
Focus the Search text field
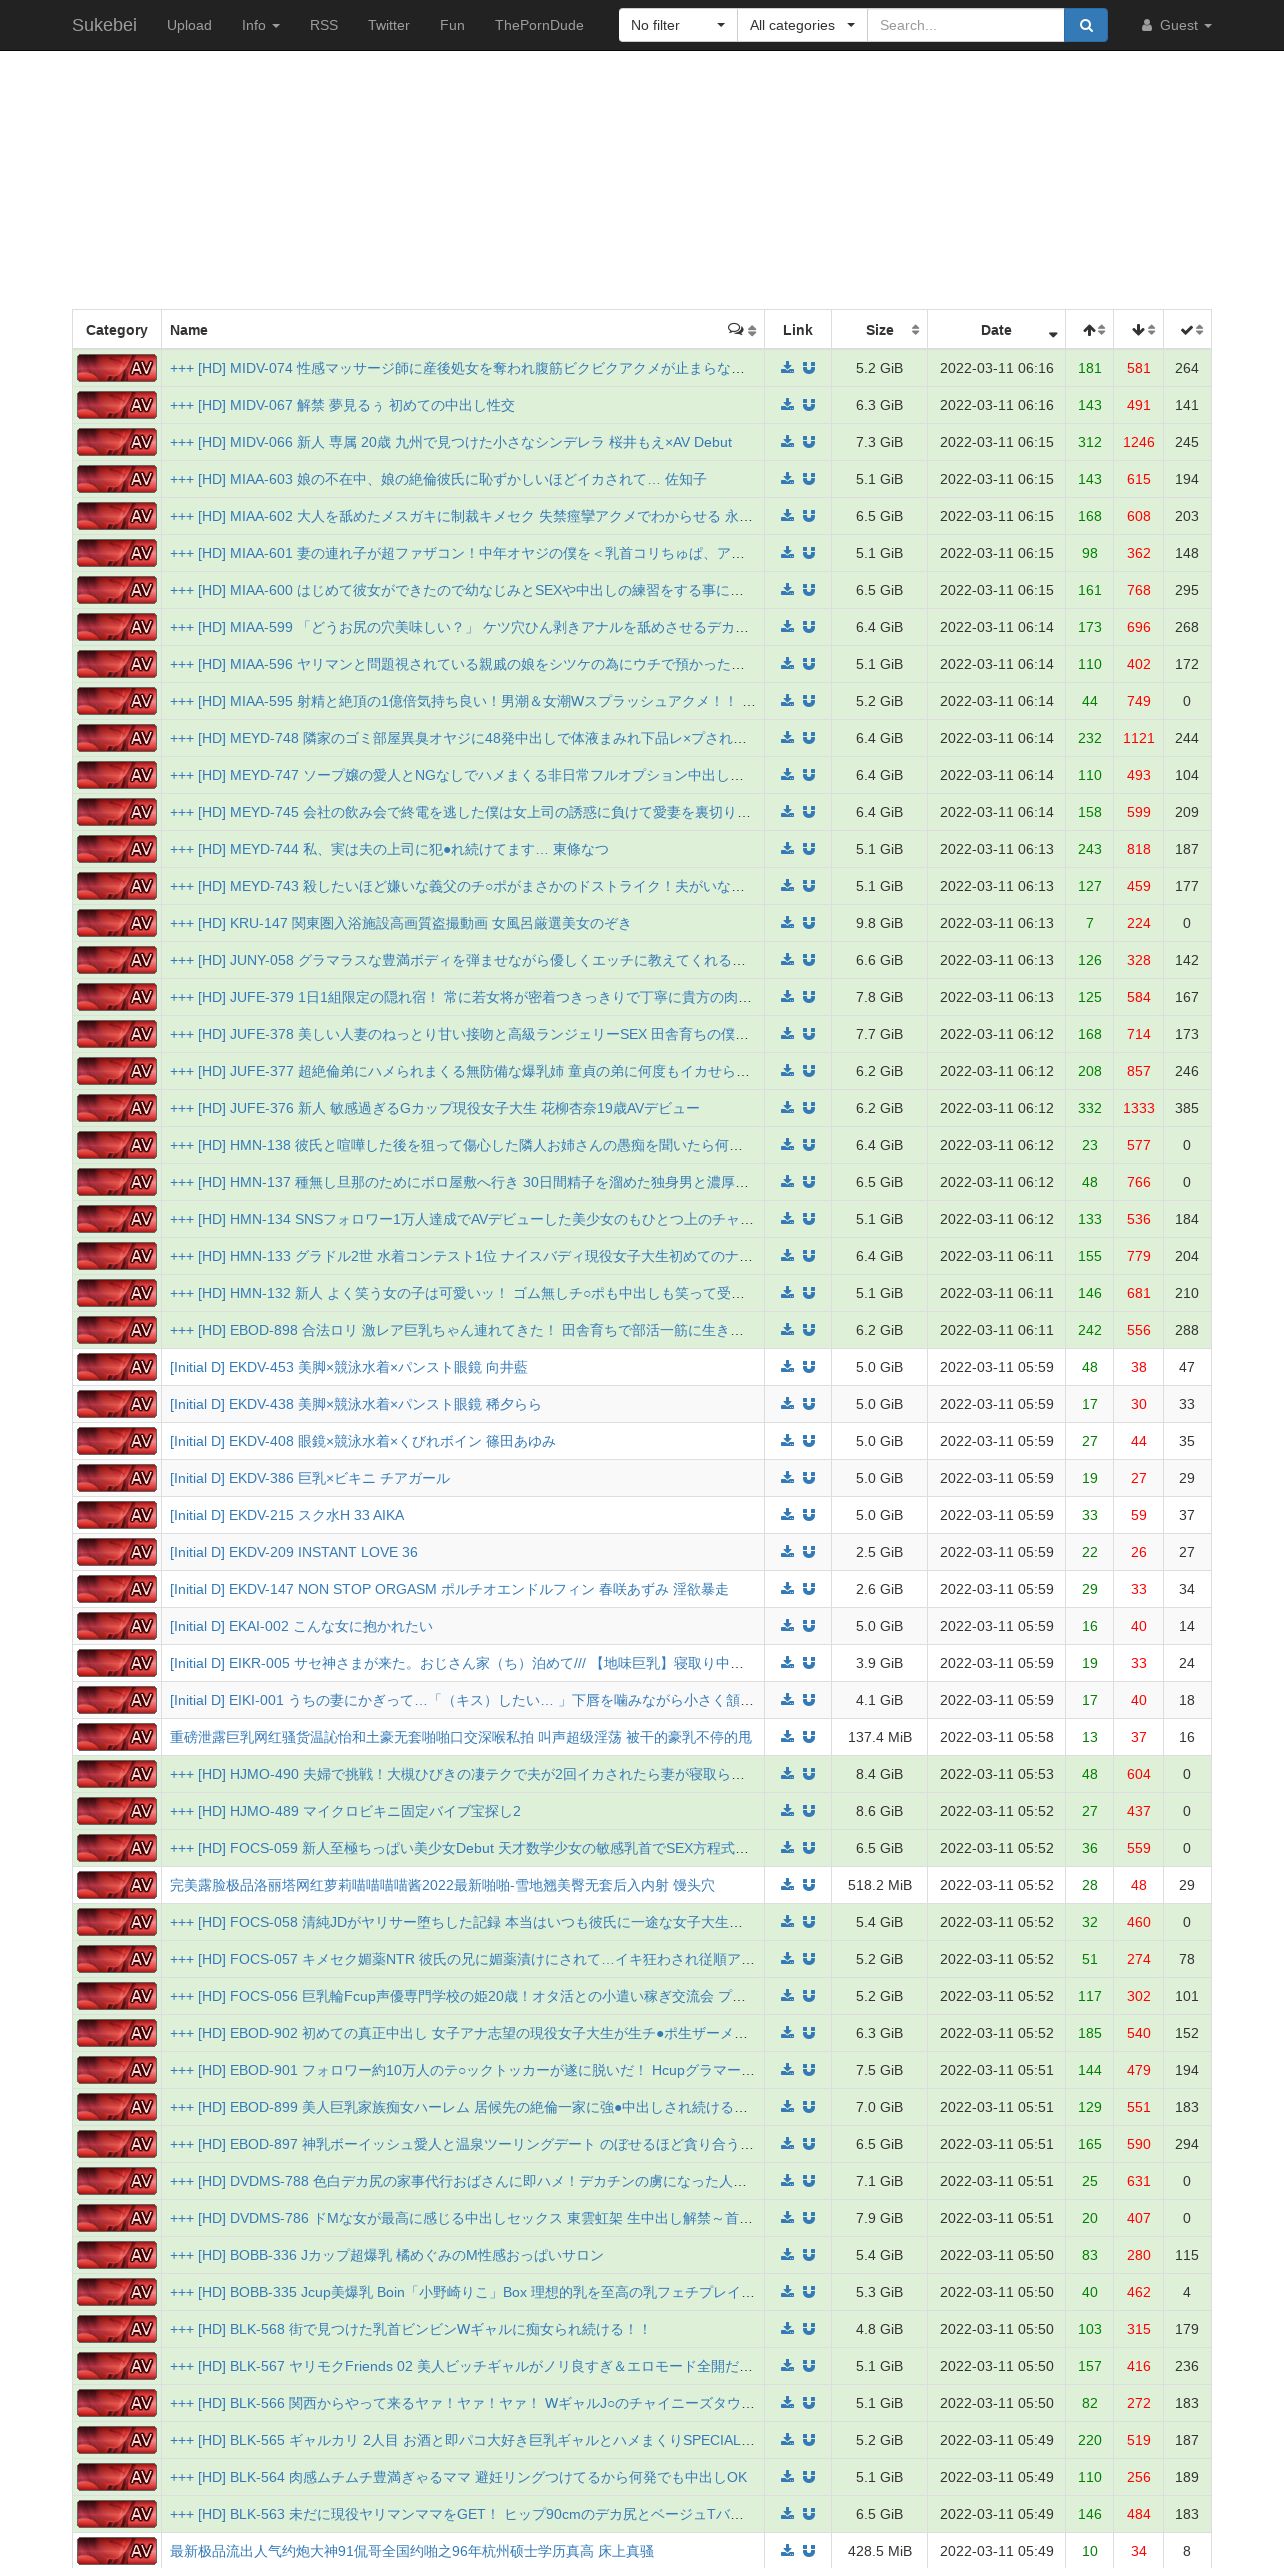[x=965, y=25]
